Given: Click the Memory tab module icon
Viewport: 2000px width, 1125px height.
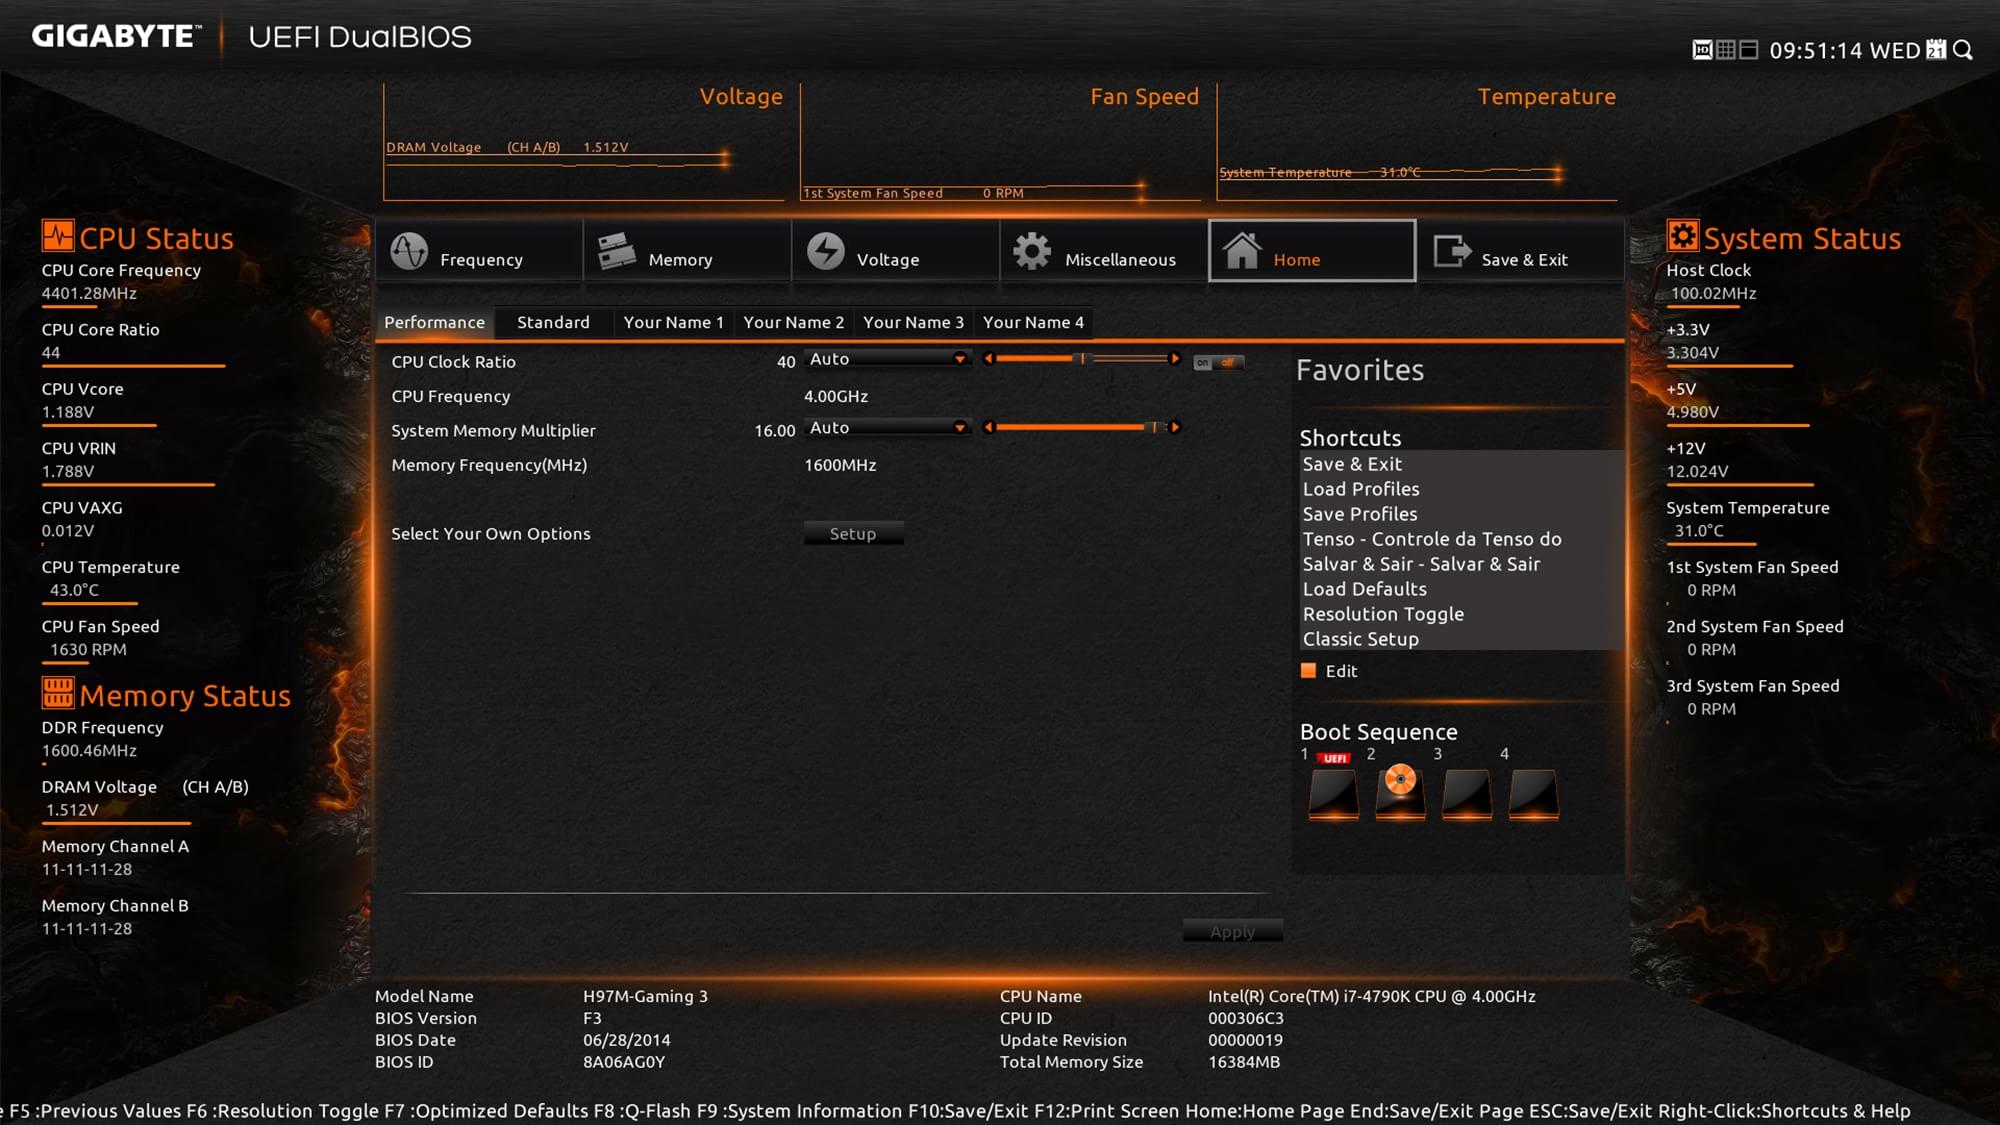Looking at the screenshot, I should point(616,251).
